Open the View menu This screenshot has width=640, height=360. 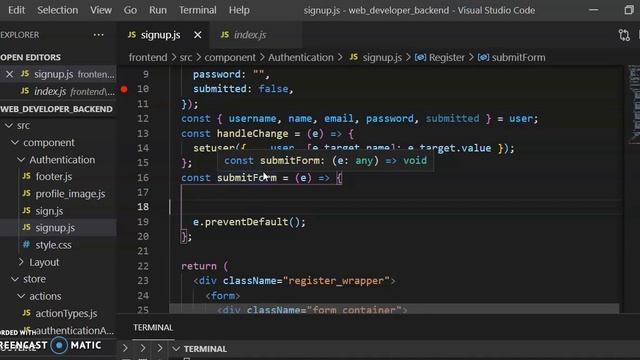point(101,10)
